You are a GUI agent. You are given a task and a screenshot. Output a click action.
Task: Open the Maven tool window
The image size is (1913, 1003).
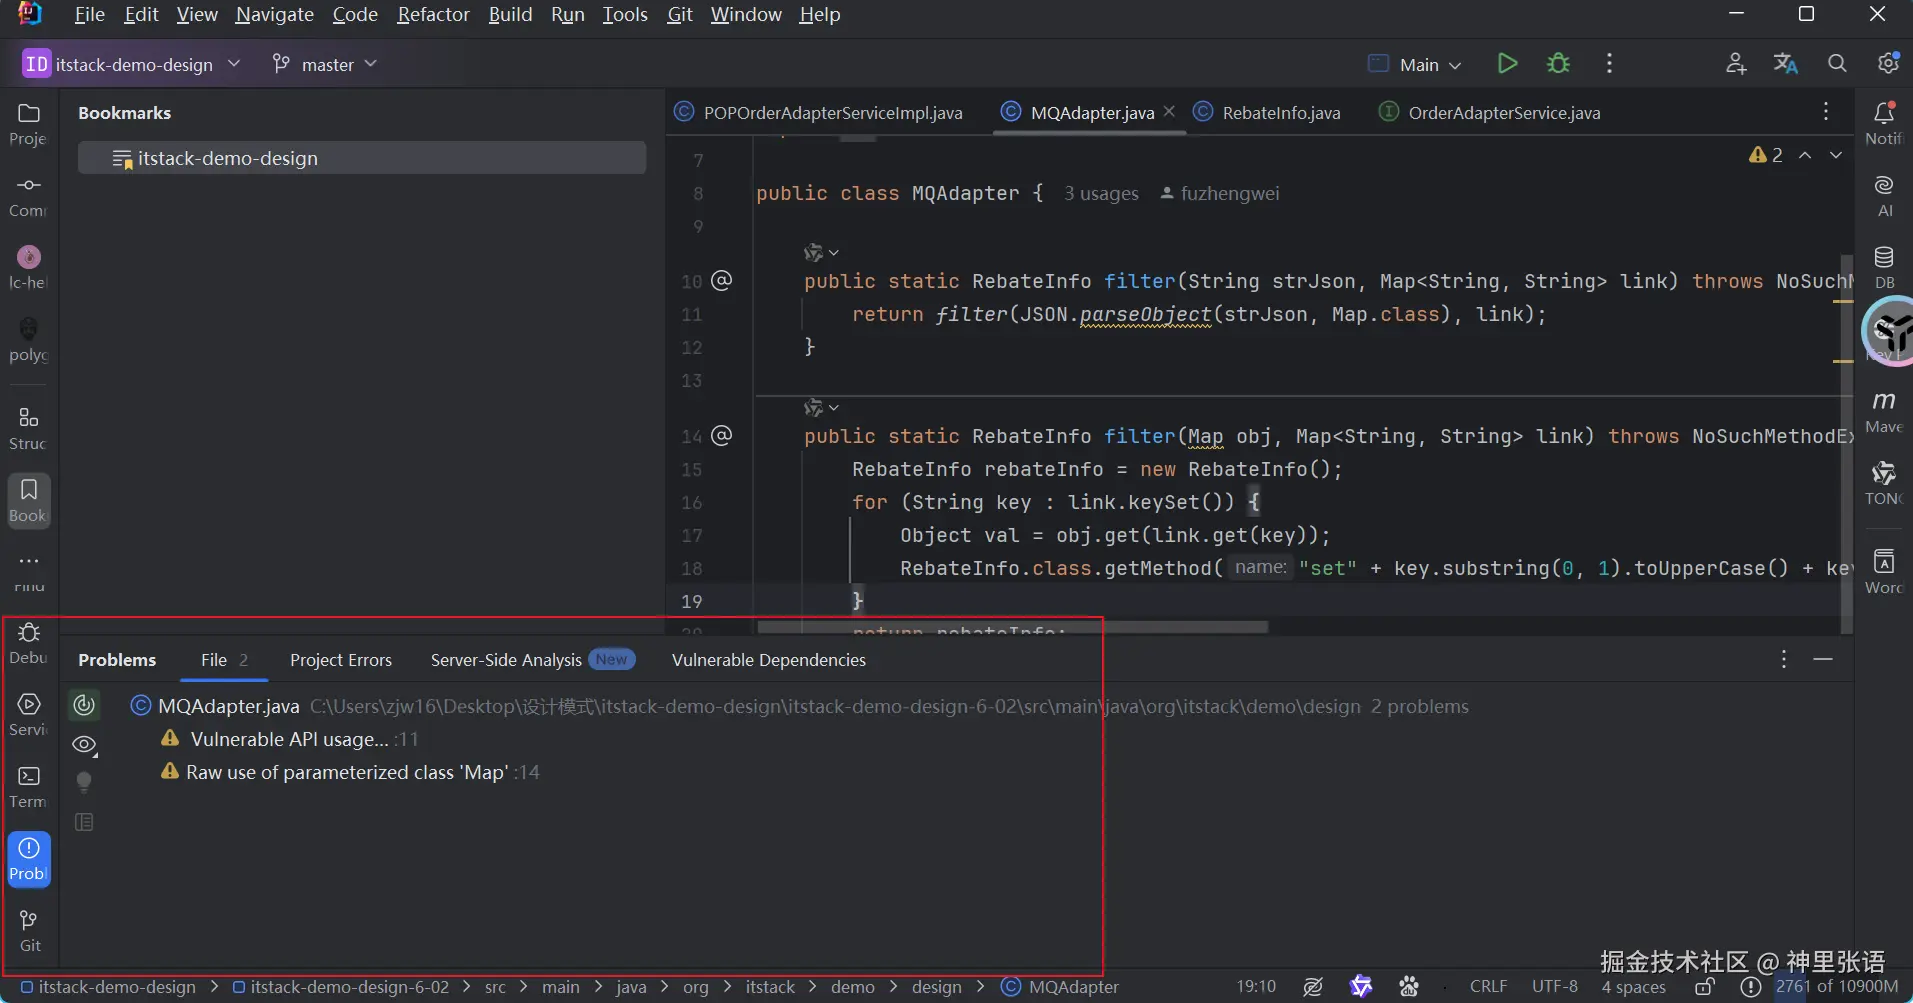[1884, 412]
